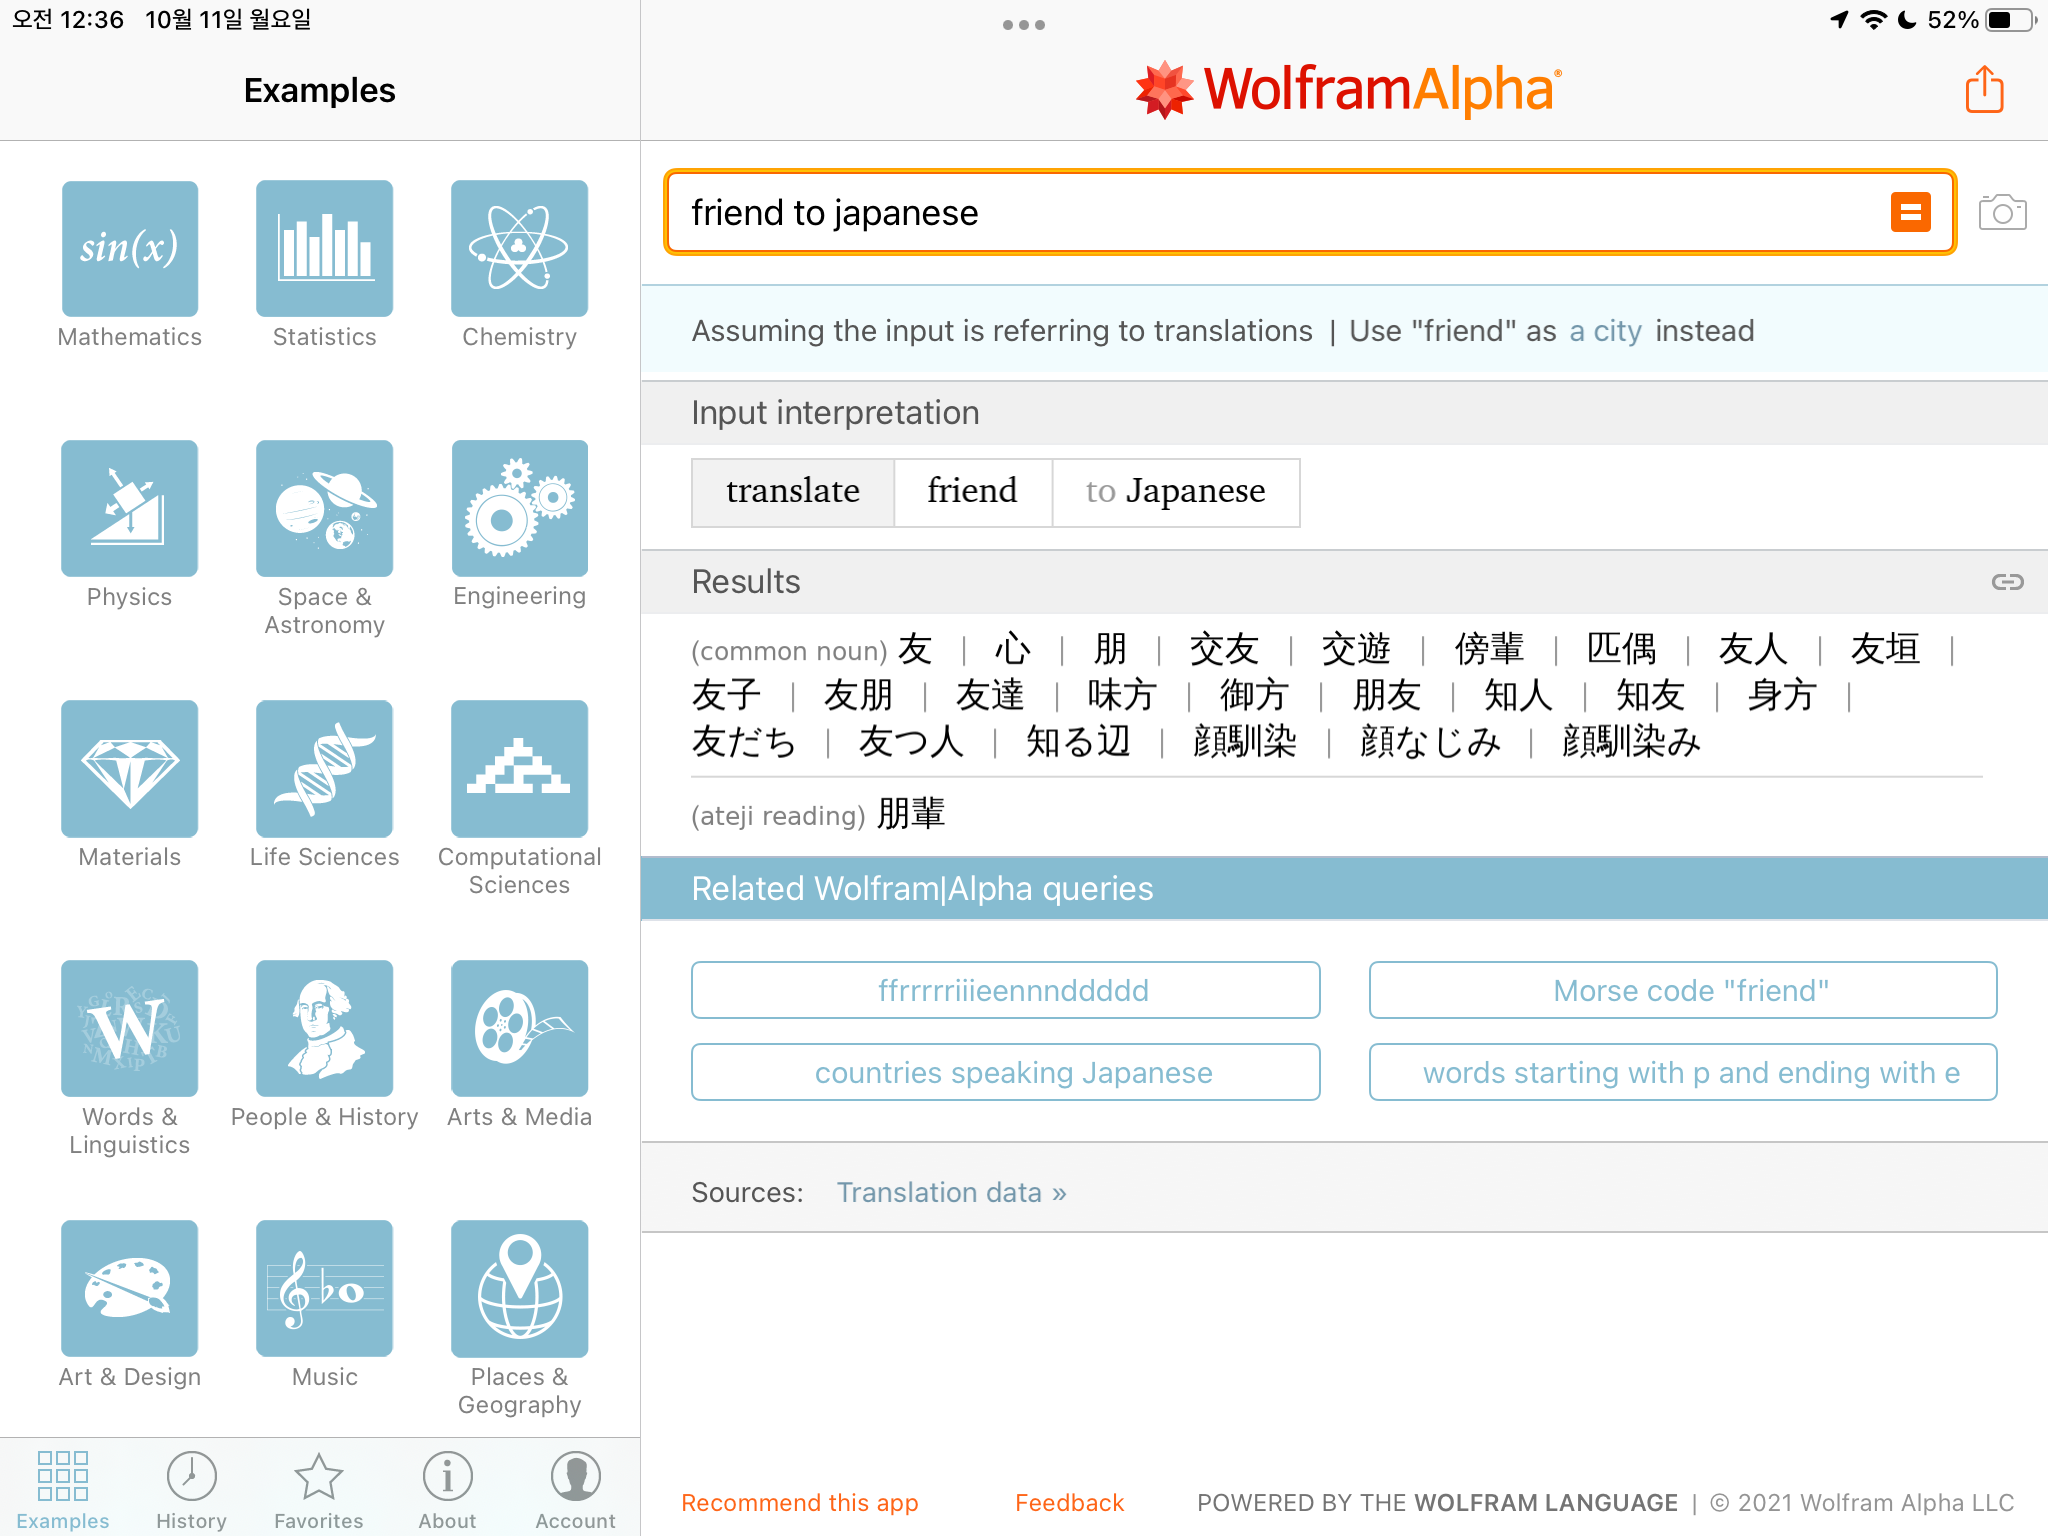Open the Chemistry category icon

(519, 249)
